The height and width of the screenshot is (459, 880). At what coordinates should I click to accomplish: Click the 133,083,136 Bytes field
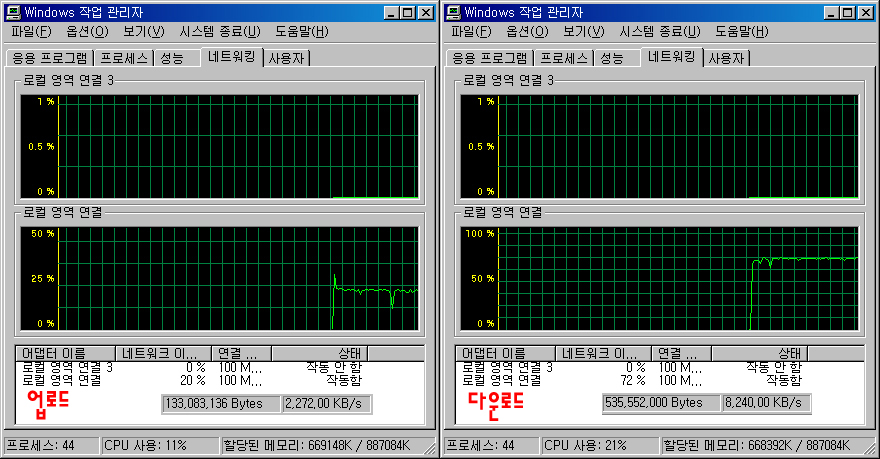point(221,404)
